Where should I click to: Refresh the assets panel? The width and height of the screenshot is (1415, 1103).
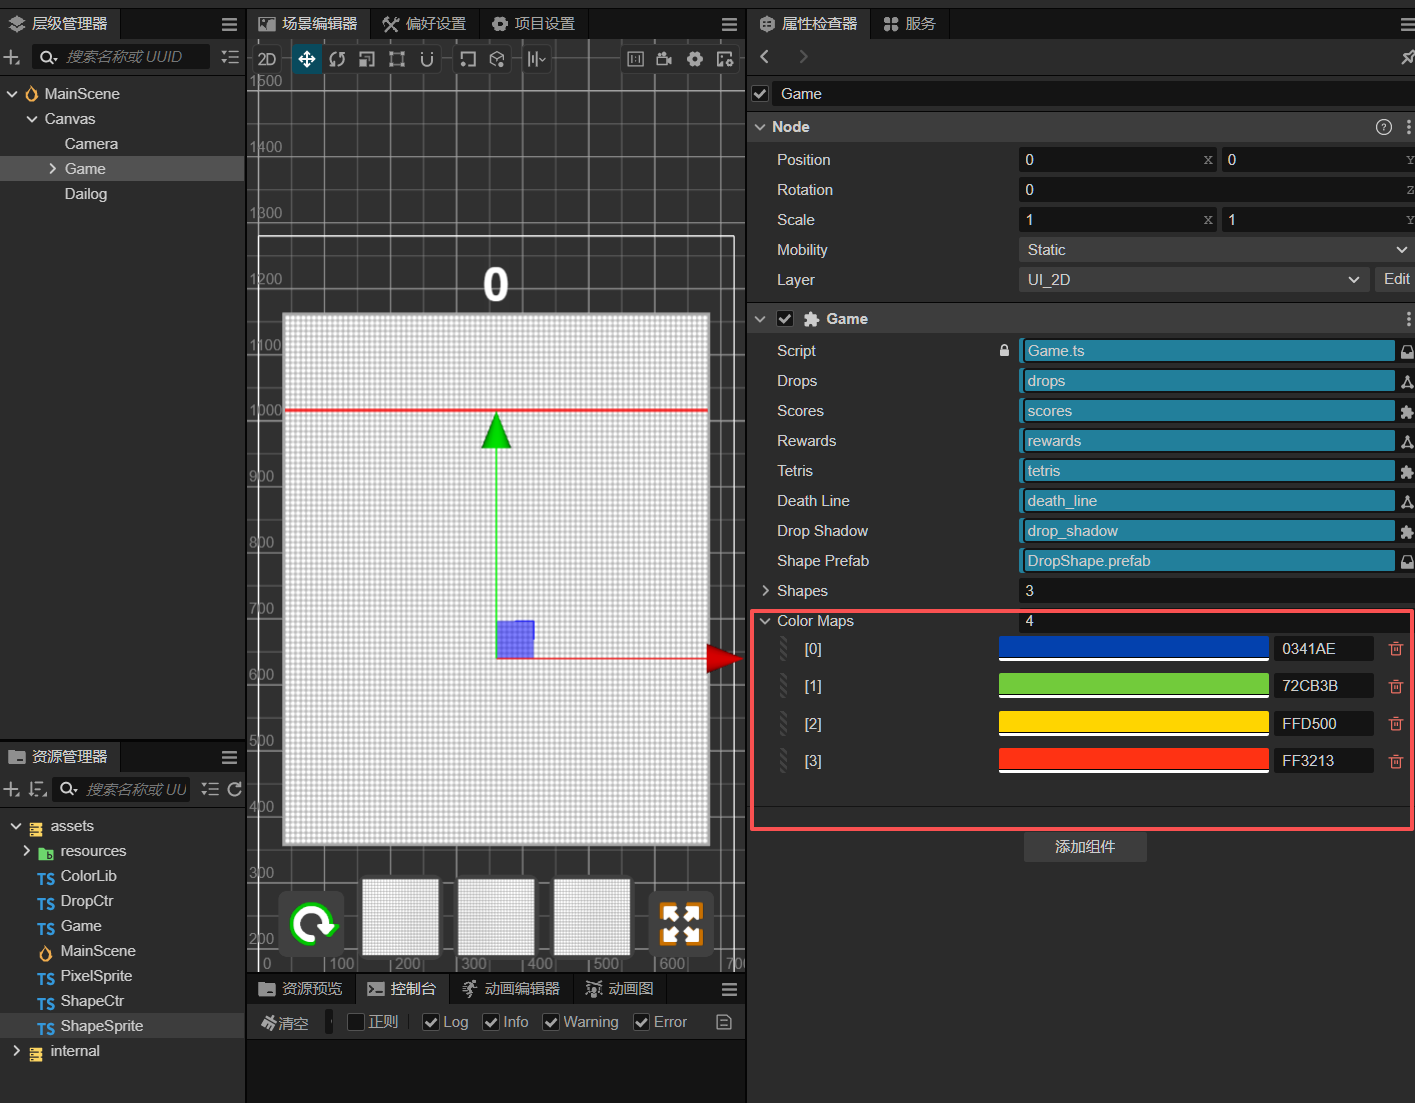point(235,789)
